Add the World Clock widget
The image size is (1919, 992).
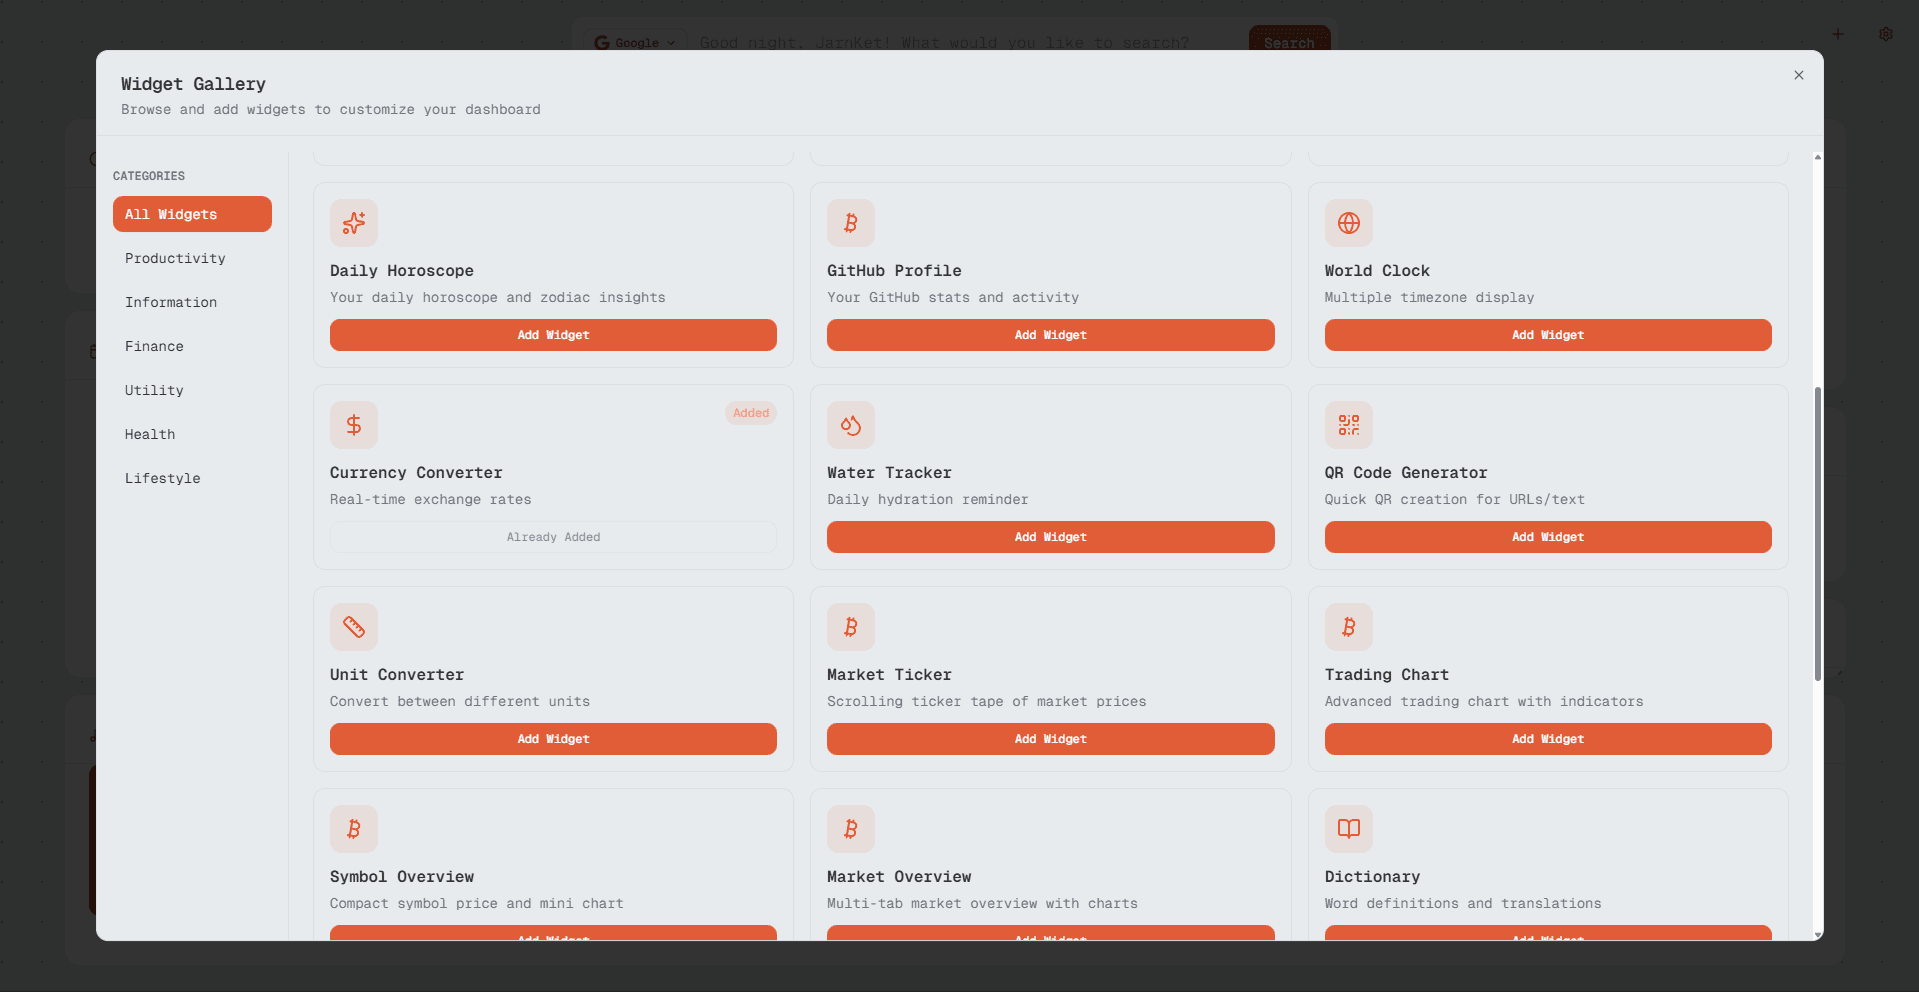coord(1547,335)
